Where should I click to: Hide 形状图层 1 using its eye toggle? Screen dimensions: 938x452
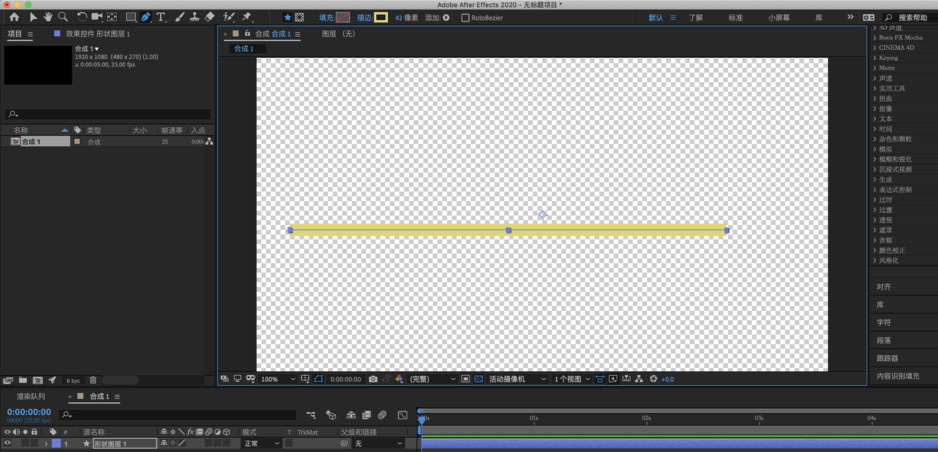click(7, 443)
